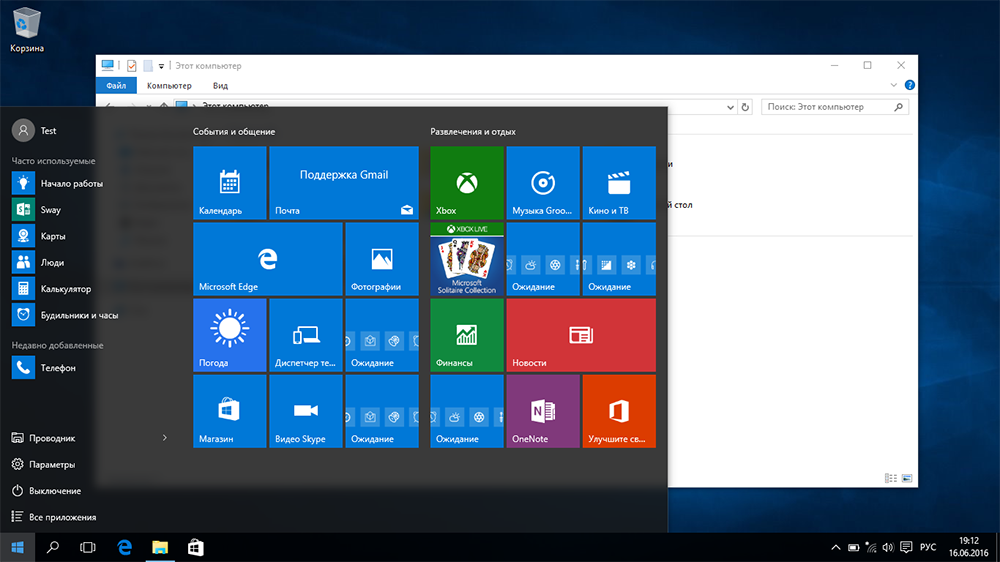1000x562 pixels.
Task: Click the Test user account
Action: [34, 130]
